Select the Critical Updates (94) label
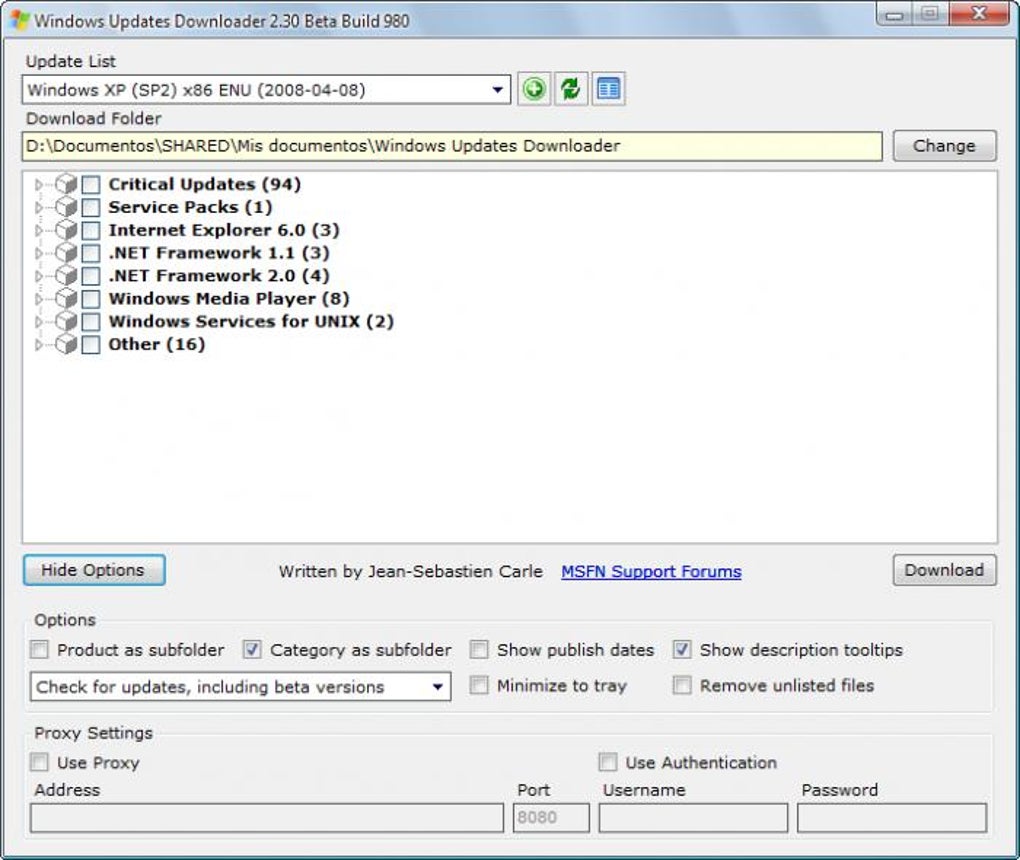This screenshot has width=1020, height=860. point(204,184)
